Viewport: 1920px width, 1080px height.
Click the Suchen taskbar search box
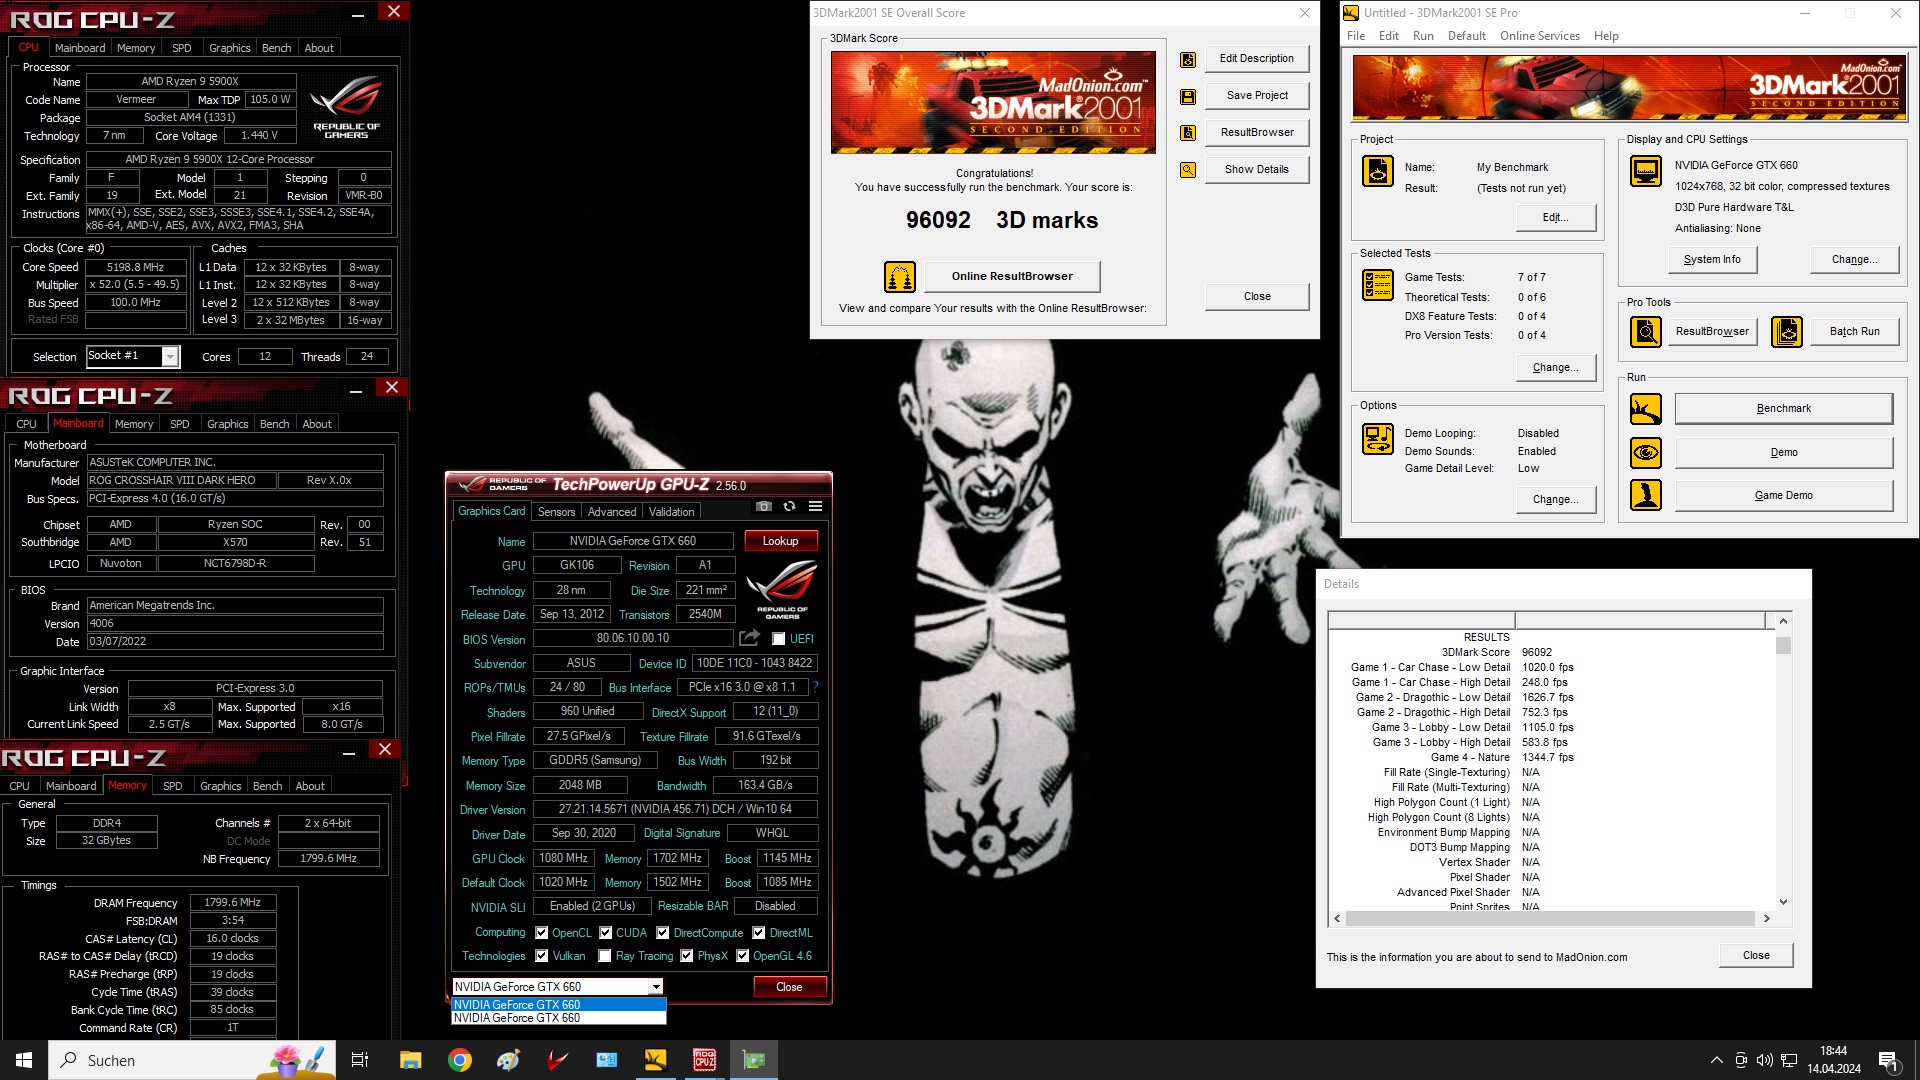pos(190,1060)
